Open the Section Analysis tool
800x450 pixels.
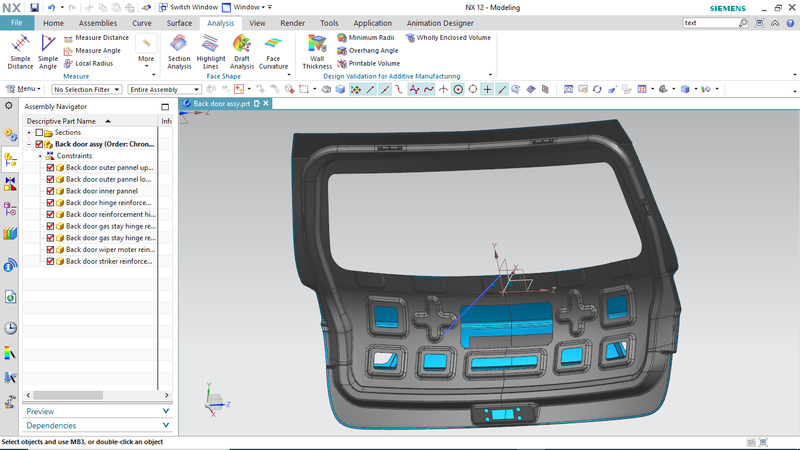tap(179, 50)
